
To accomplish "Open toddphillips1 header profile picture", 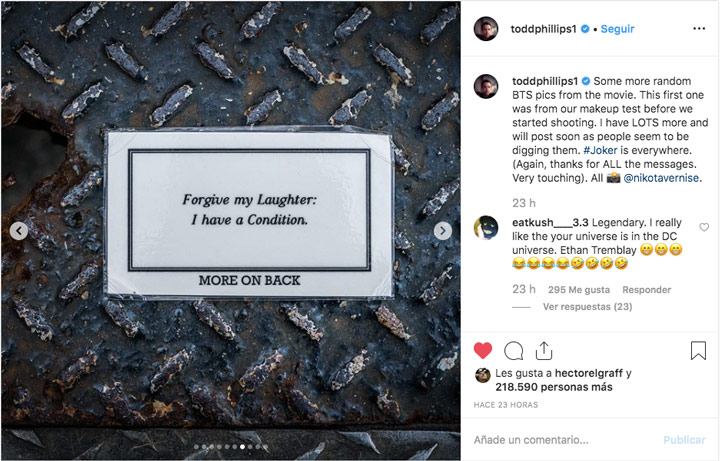I will click(x=486, y=29).
